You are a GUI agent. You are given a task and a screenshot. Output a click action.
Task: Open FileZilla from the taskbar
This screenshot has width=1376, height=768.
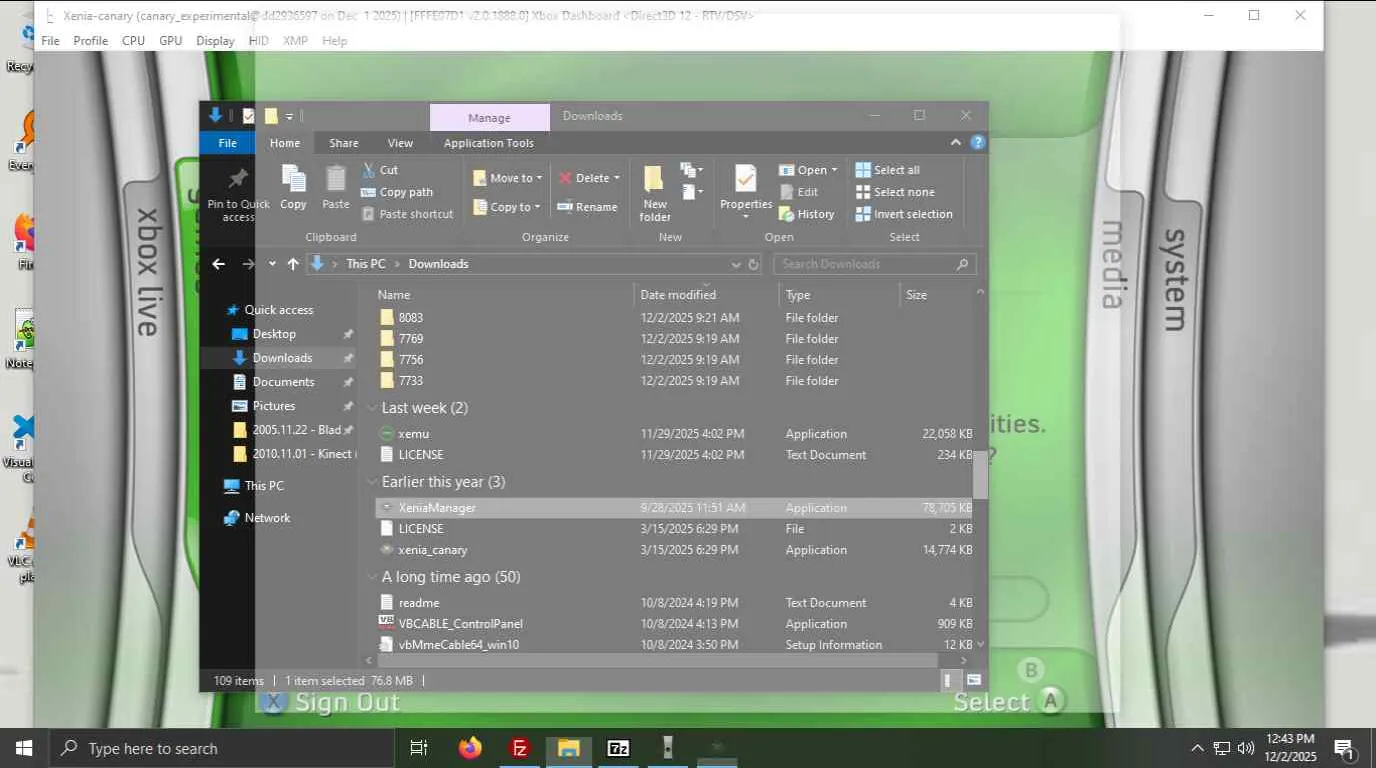coord(520,748)
